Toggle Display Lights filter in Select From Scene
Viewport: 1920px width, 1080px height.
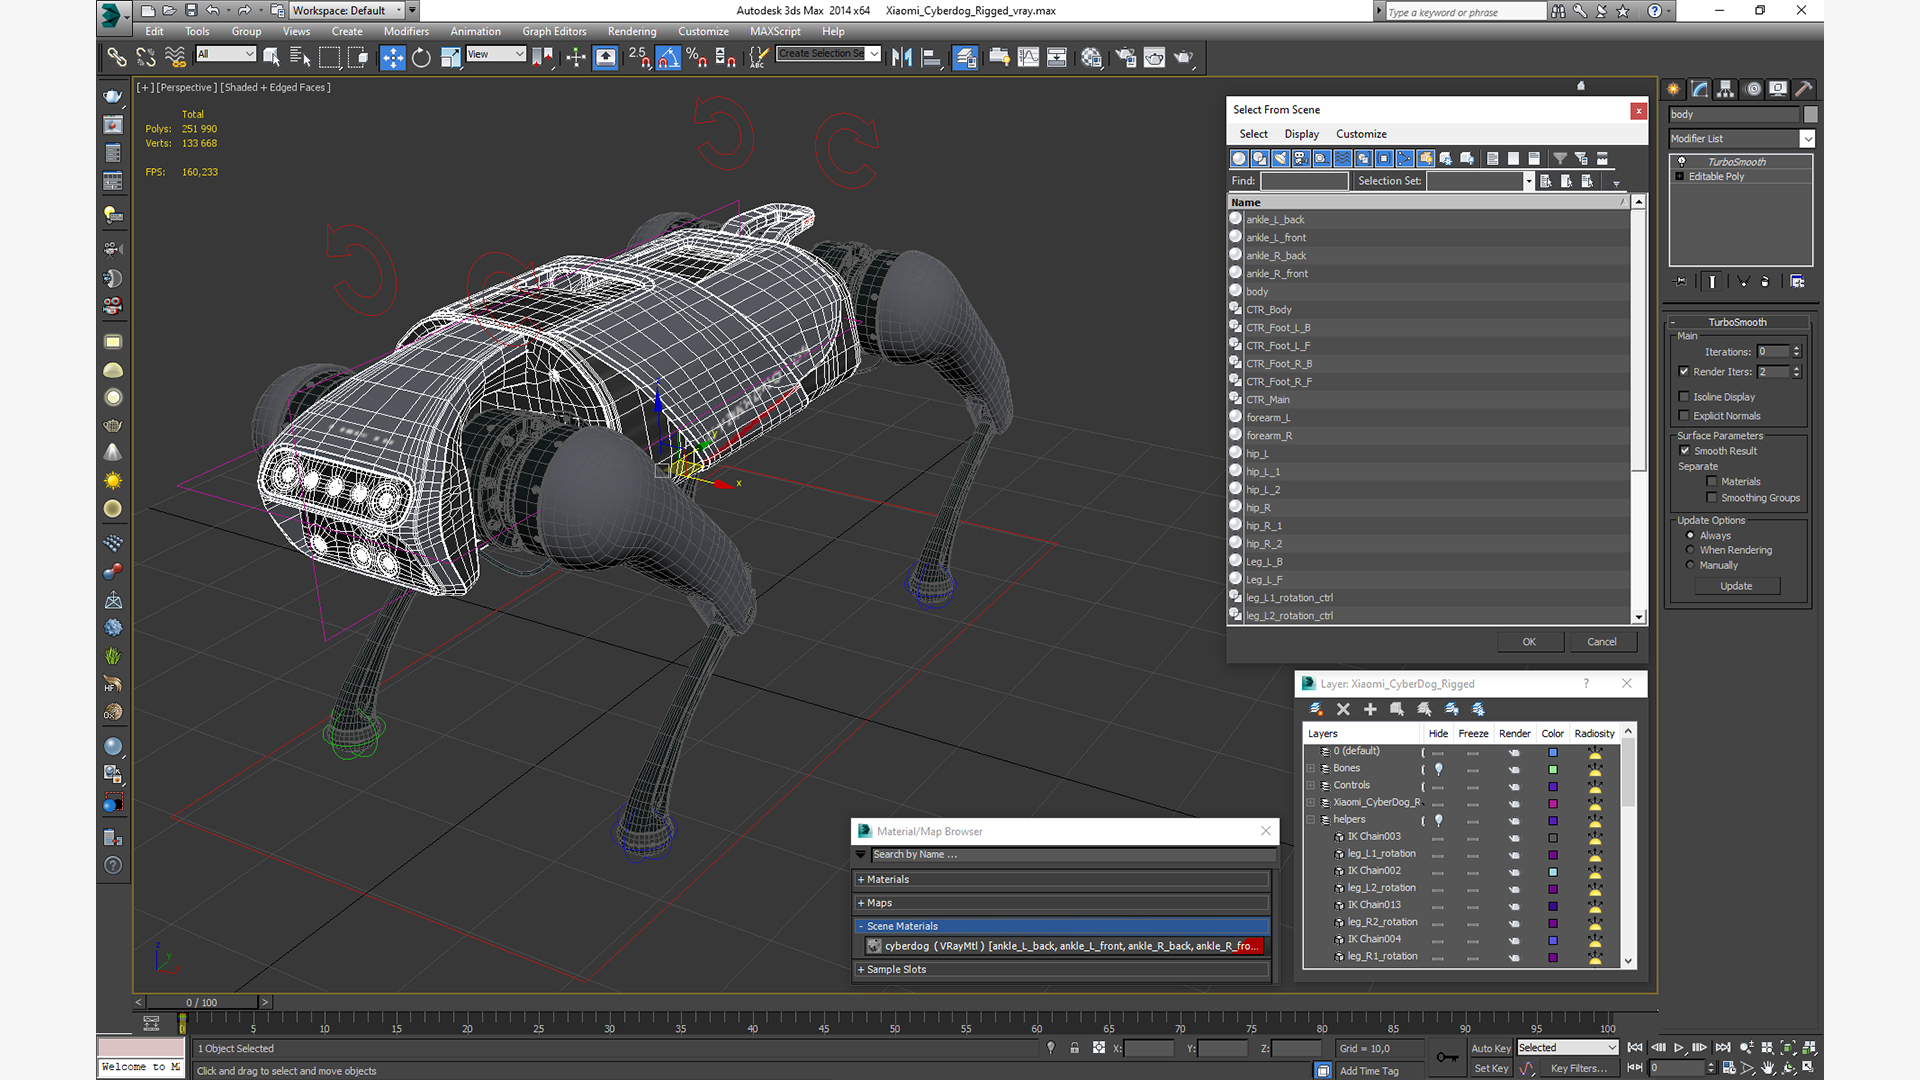click(1281, 158)
